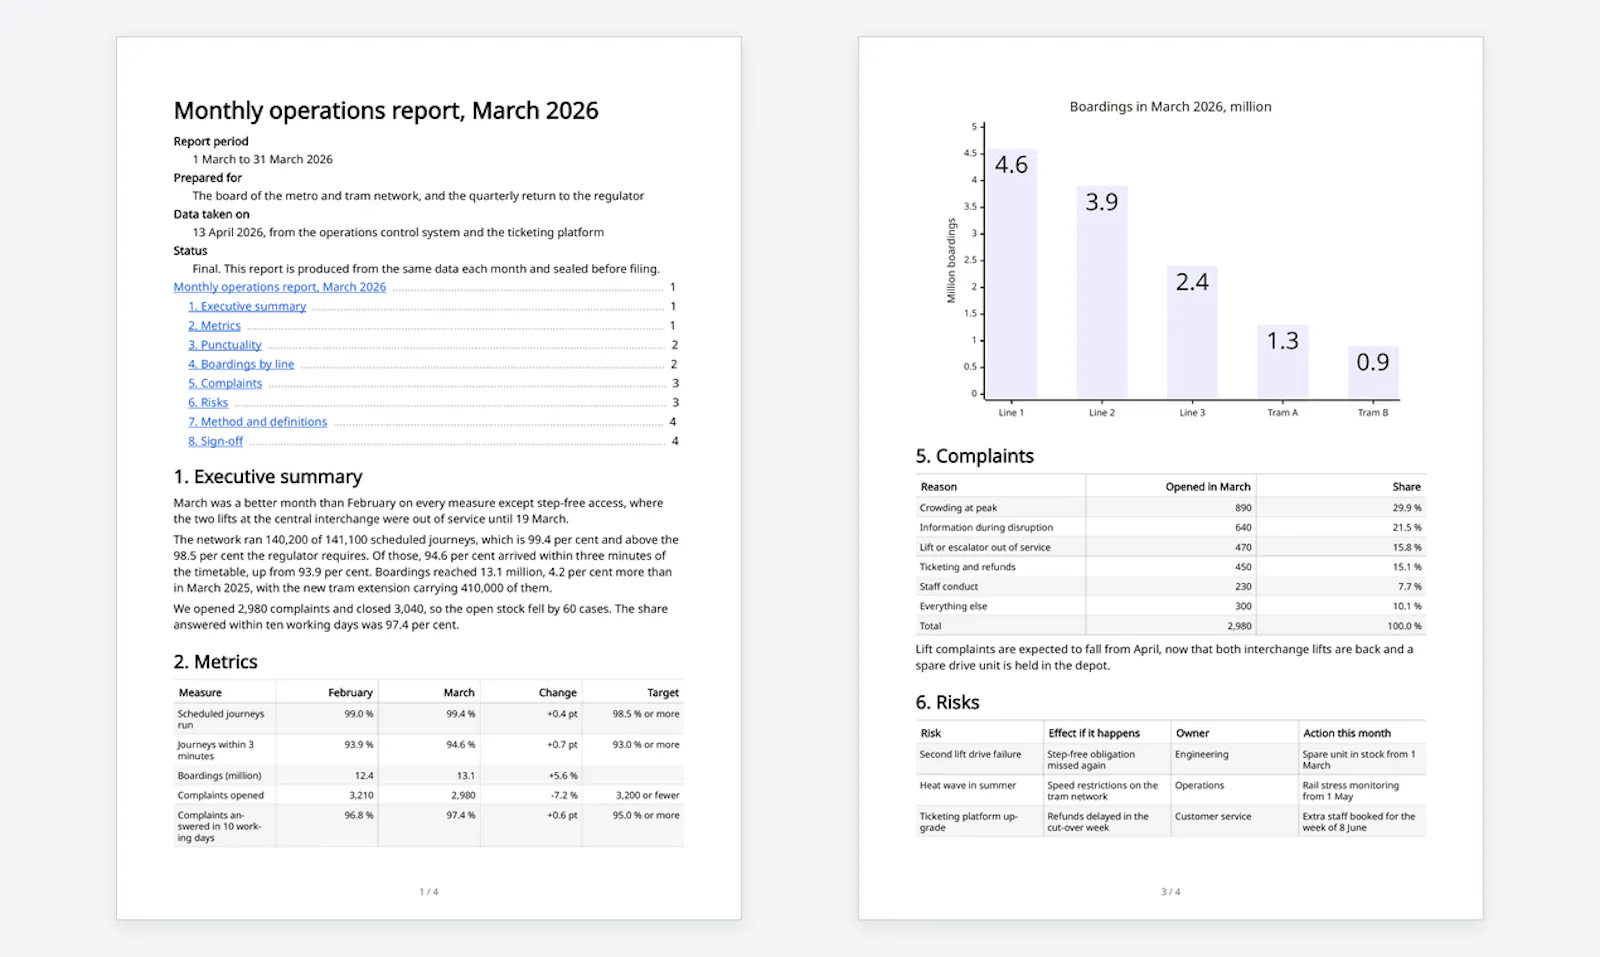
Task: Select the 'Second lift drive failure' risk
Action: tap(970, 754)
